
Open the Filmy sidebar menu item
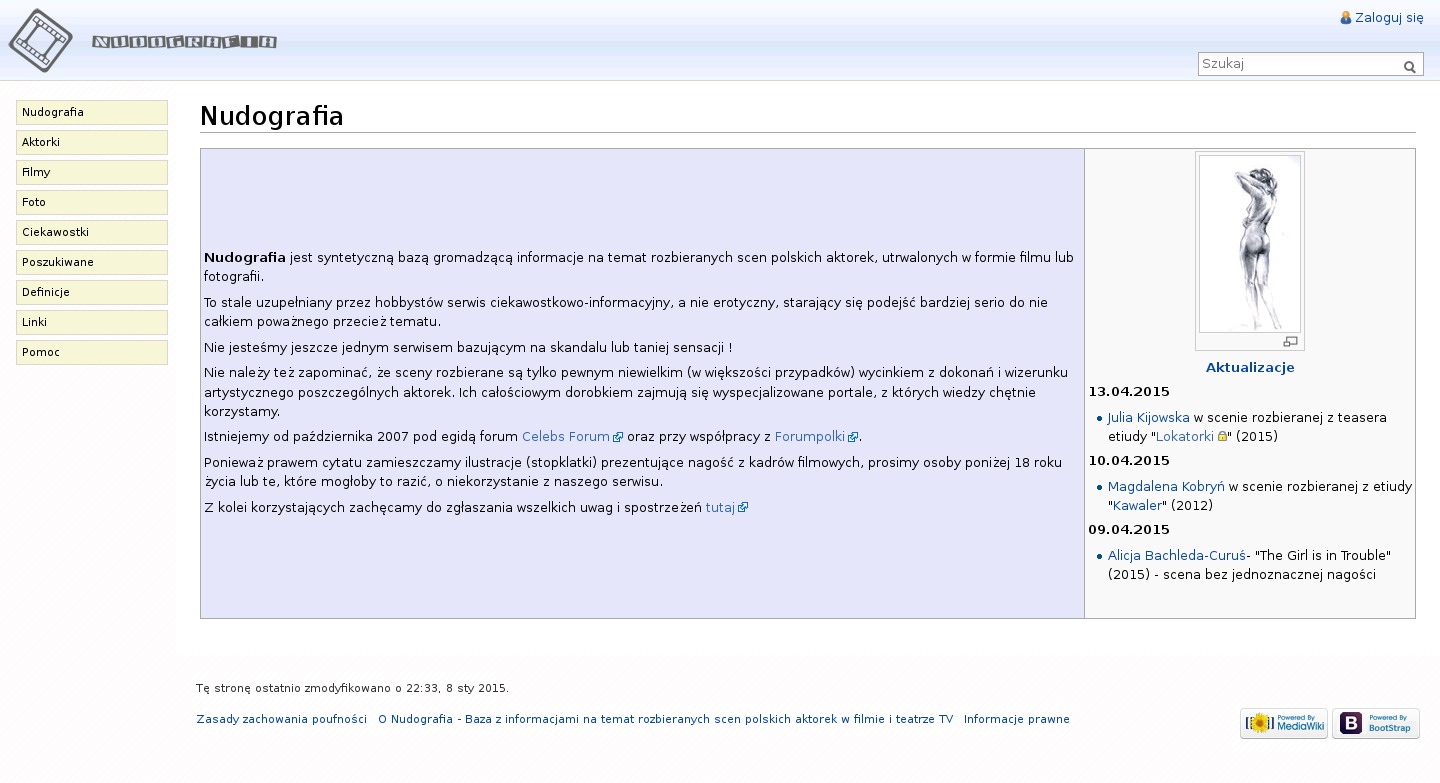91,173
